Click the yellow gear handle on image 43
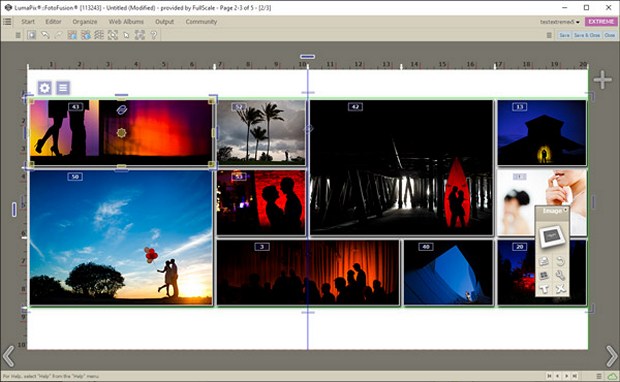The width and height of the screenshot is (620, 382). 121,133
